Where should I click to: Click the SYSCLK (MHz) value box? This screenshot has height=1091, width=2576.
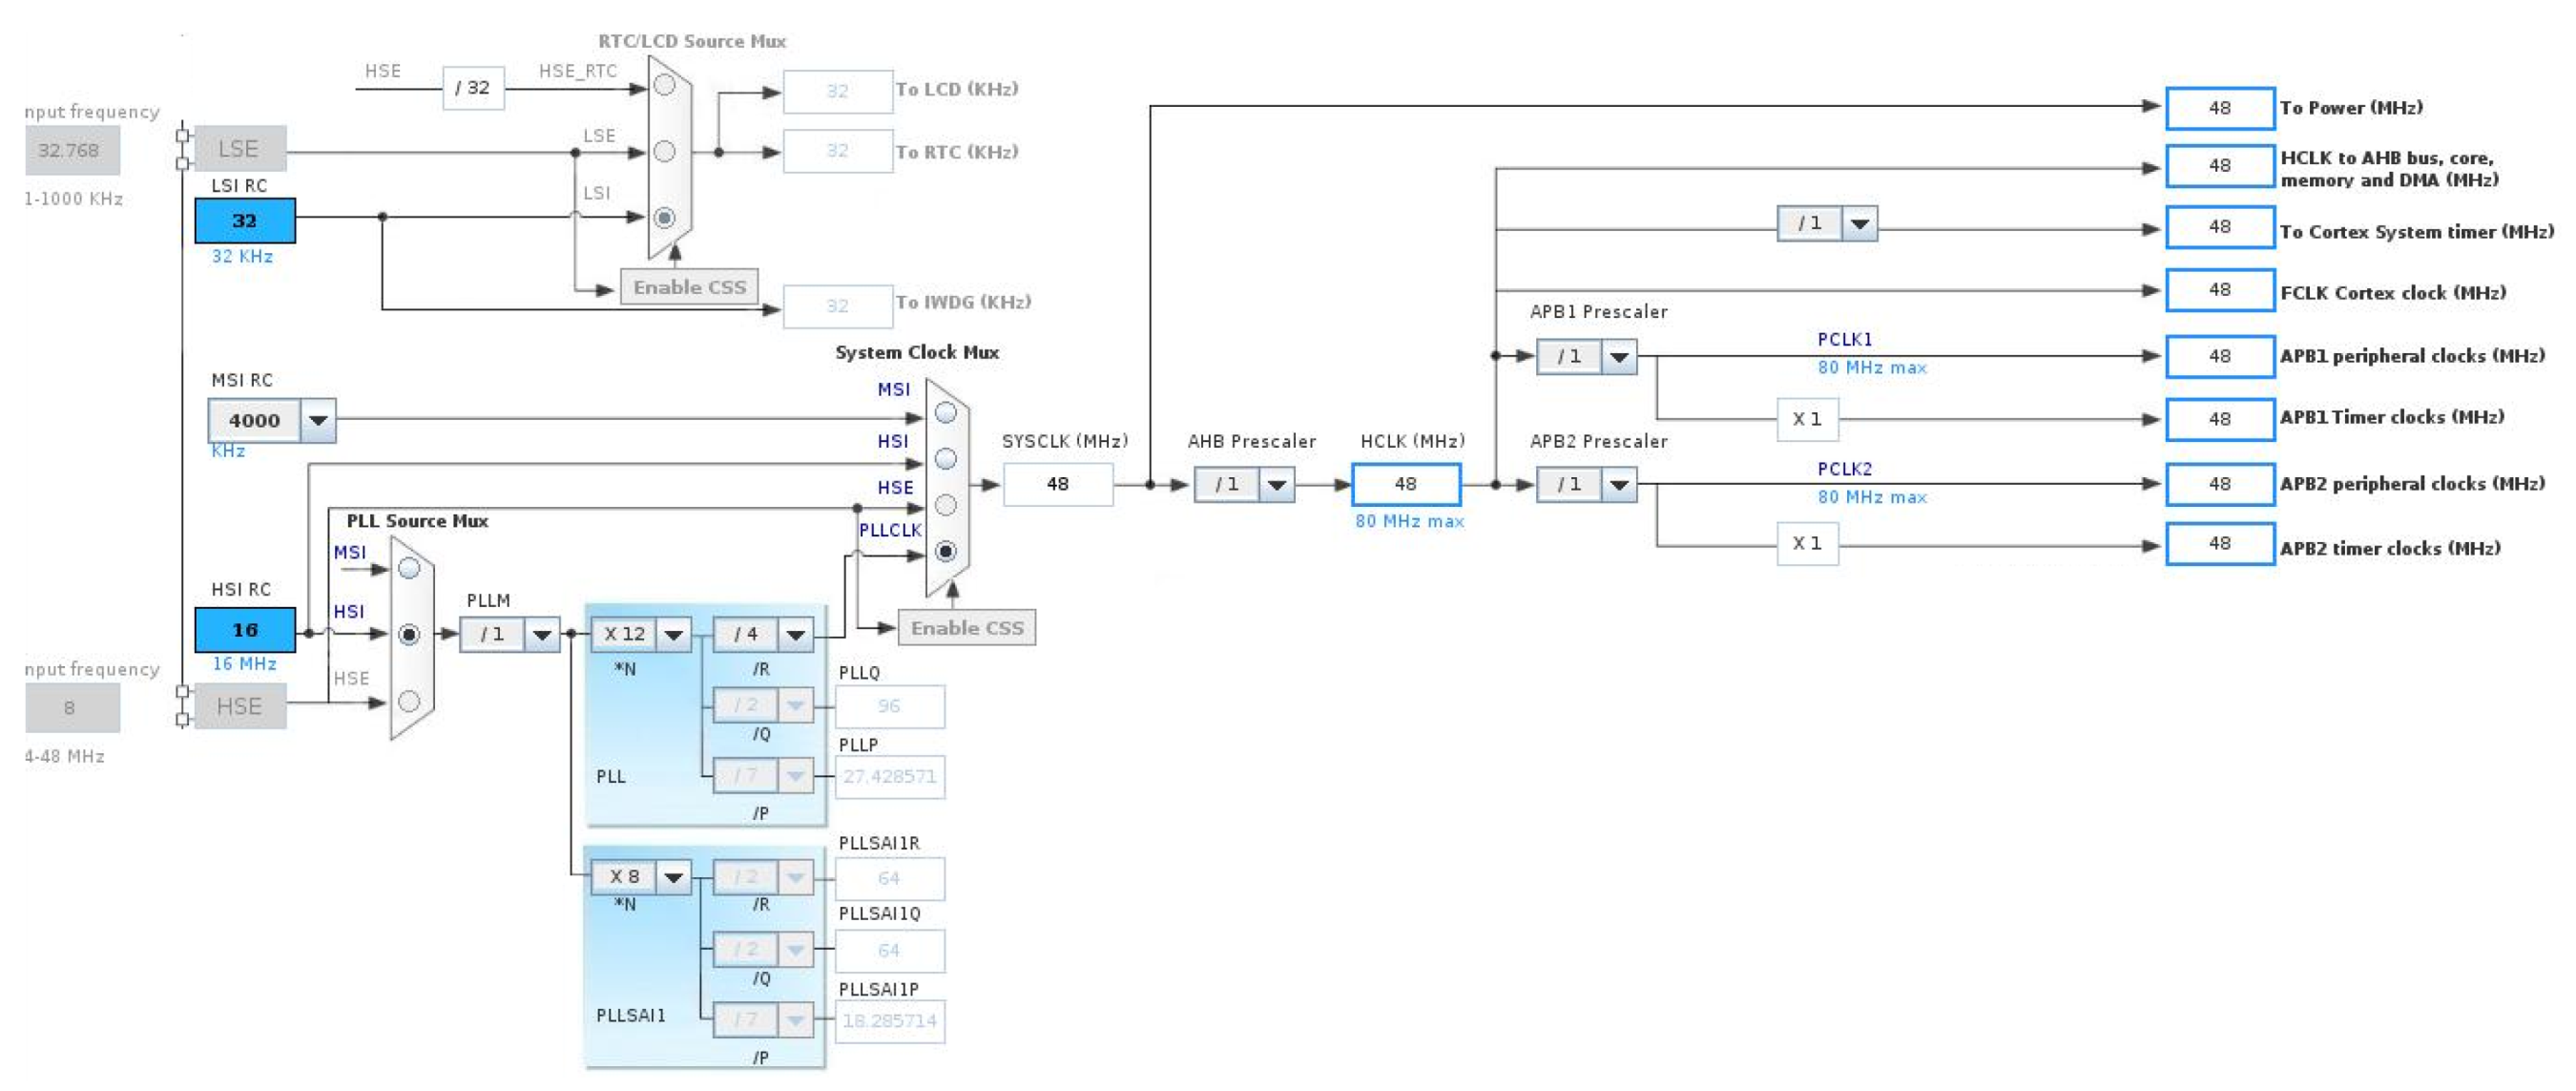(x=1057, y=485)
